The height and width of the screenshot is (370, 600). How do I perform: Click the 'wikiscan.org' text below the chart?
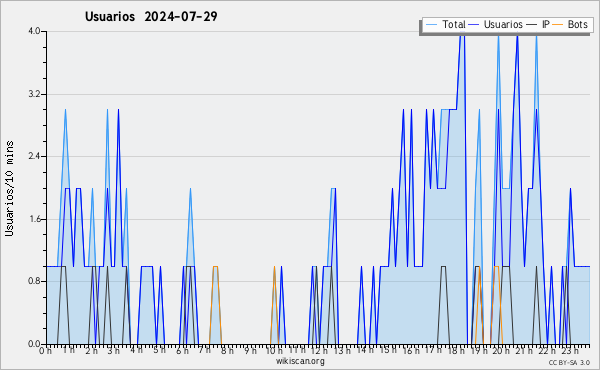point(300,361)
